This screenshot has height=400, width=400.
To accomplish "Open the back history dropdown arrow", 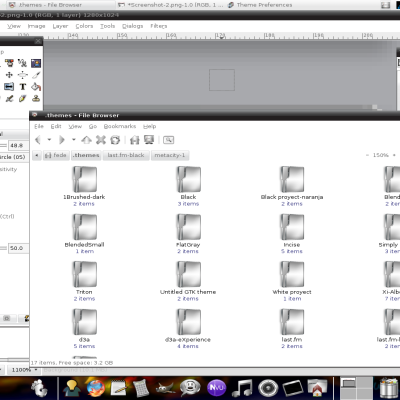I will [49, 140].
